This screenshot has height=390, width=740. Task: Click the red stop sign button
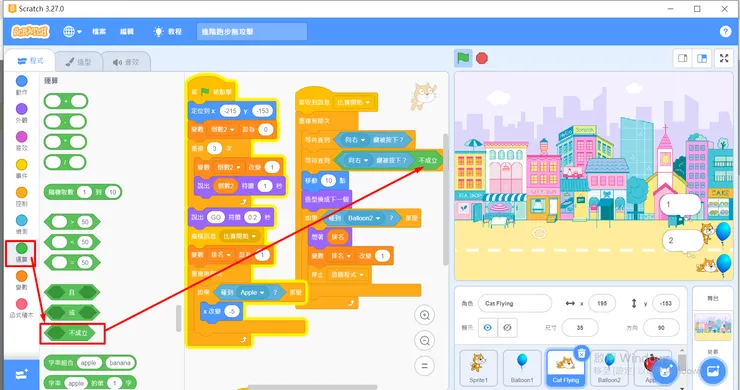coord(481,58)
